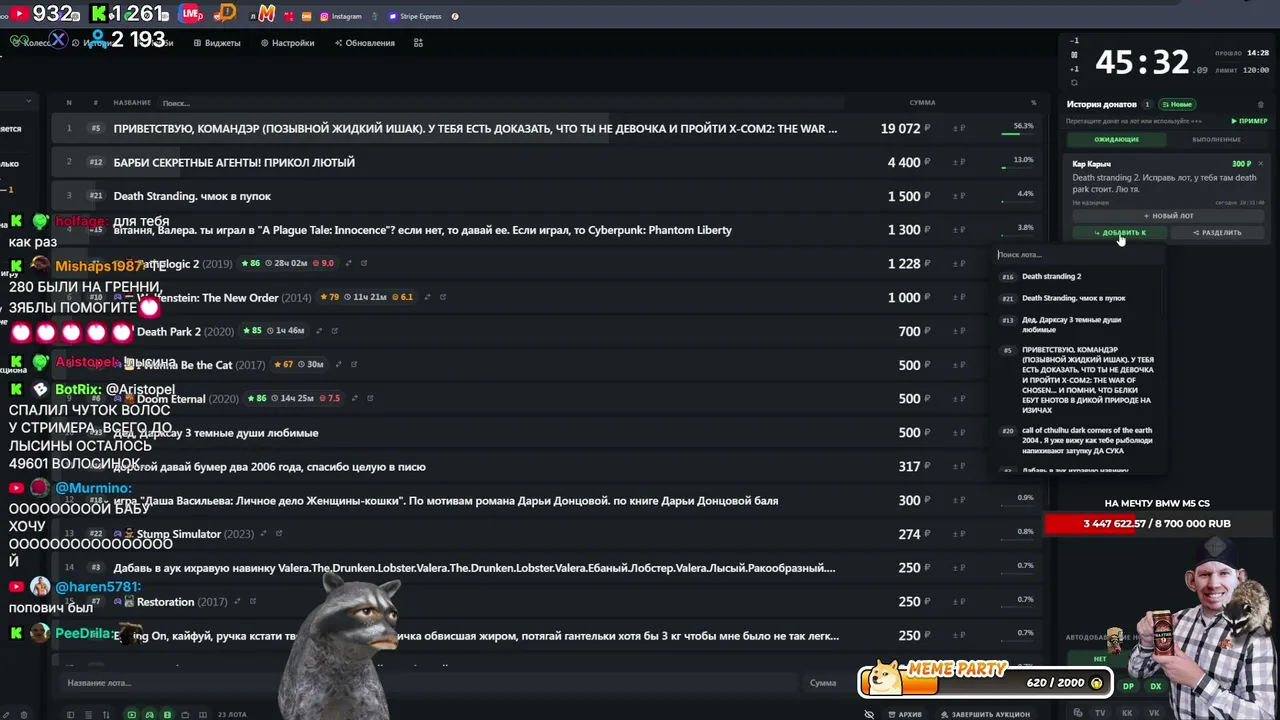Viewport: 1280px width, 720px height.
Task: Toggle the VK integration button
Action: (x=1154, y=713)
